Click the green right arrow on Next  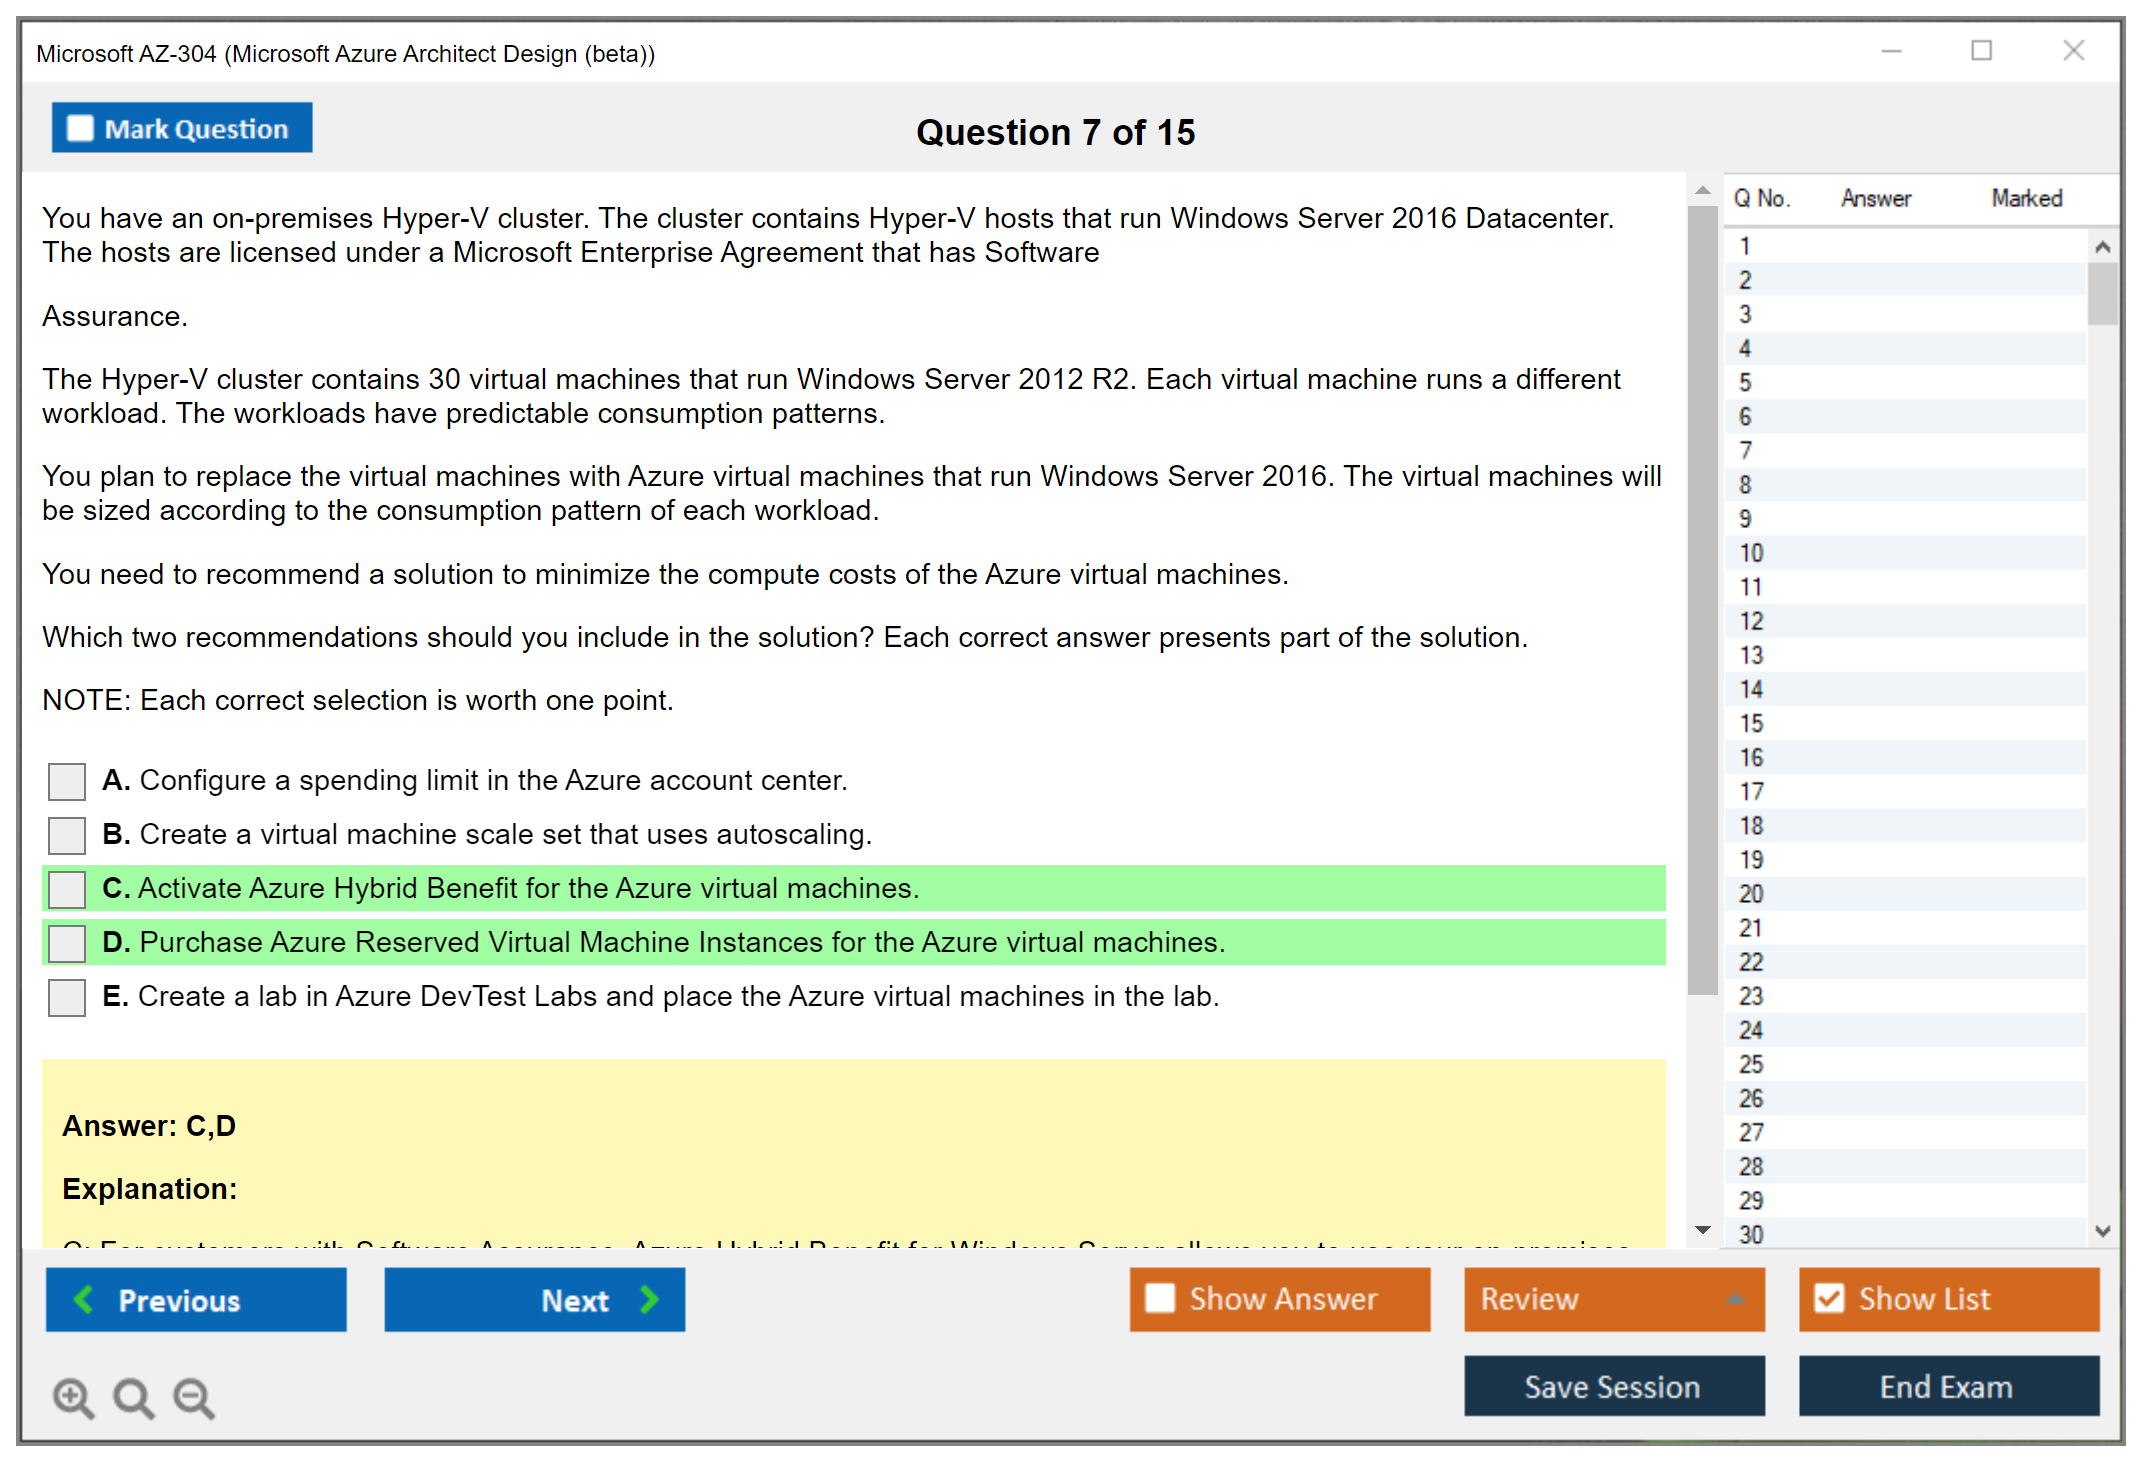pyautogui.click(x=650, y=1299)
